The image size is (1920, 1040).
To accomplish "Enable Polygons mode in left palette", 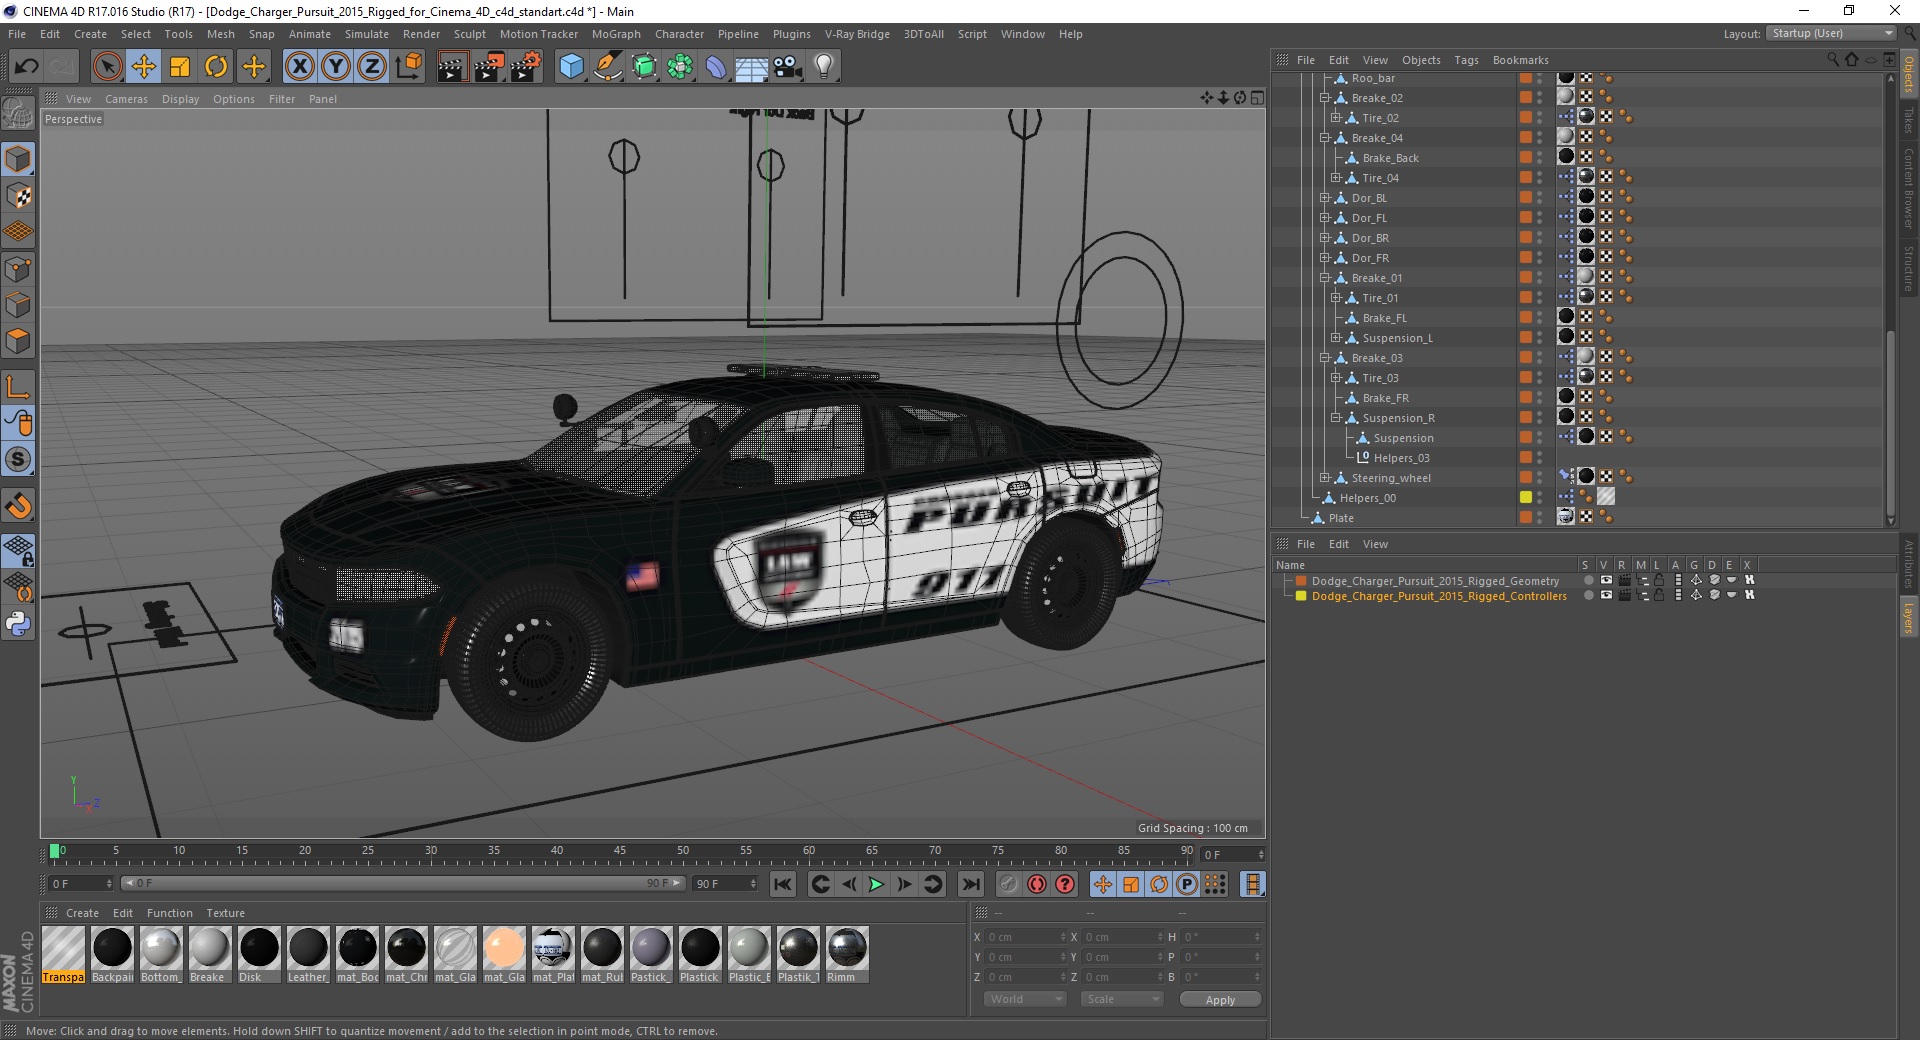I will point(18,341).
